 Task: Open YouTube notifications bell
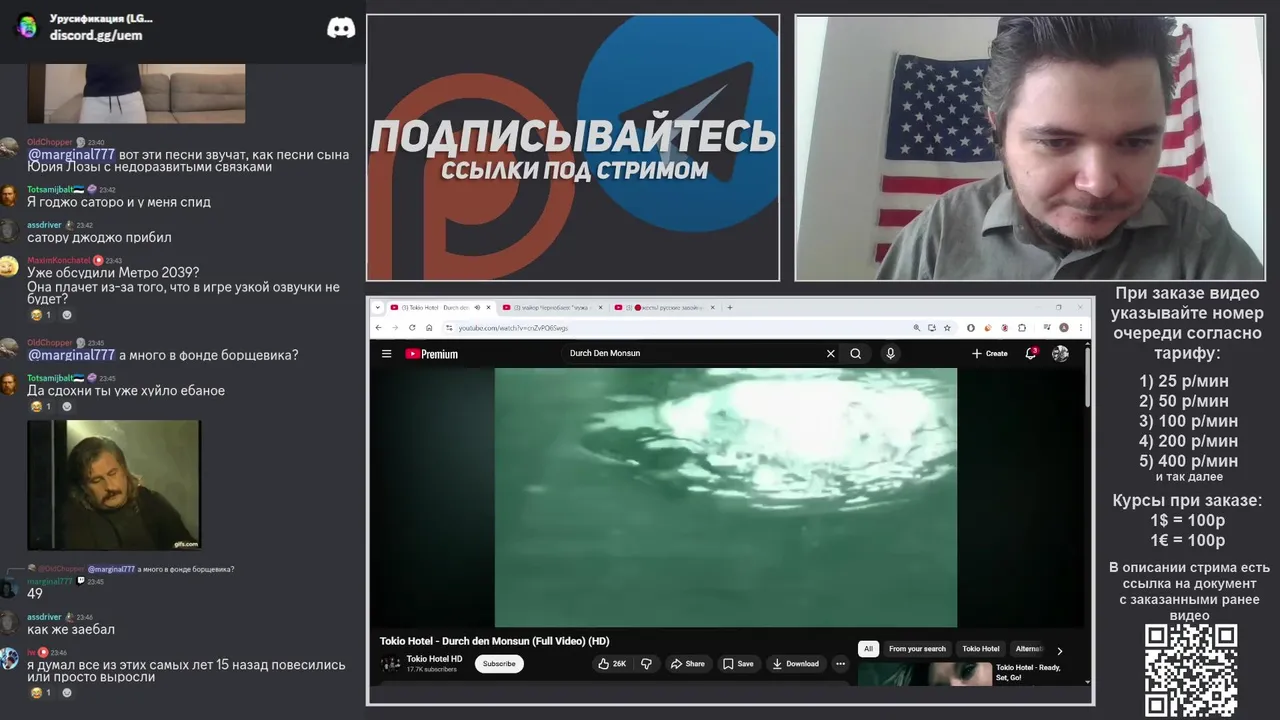click(1031, 353)
